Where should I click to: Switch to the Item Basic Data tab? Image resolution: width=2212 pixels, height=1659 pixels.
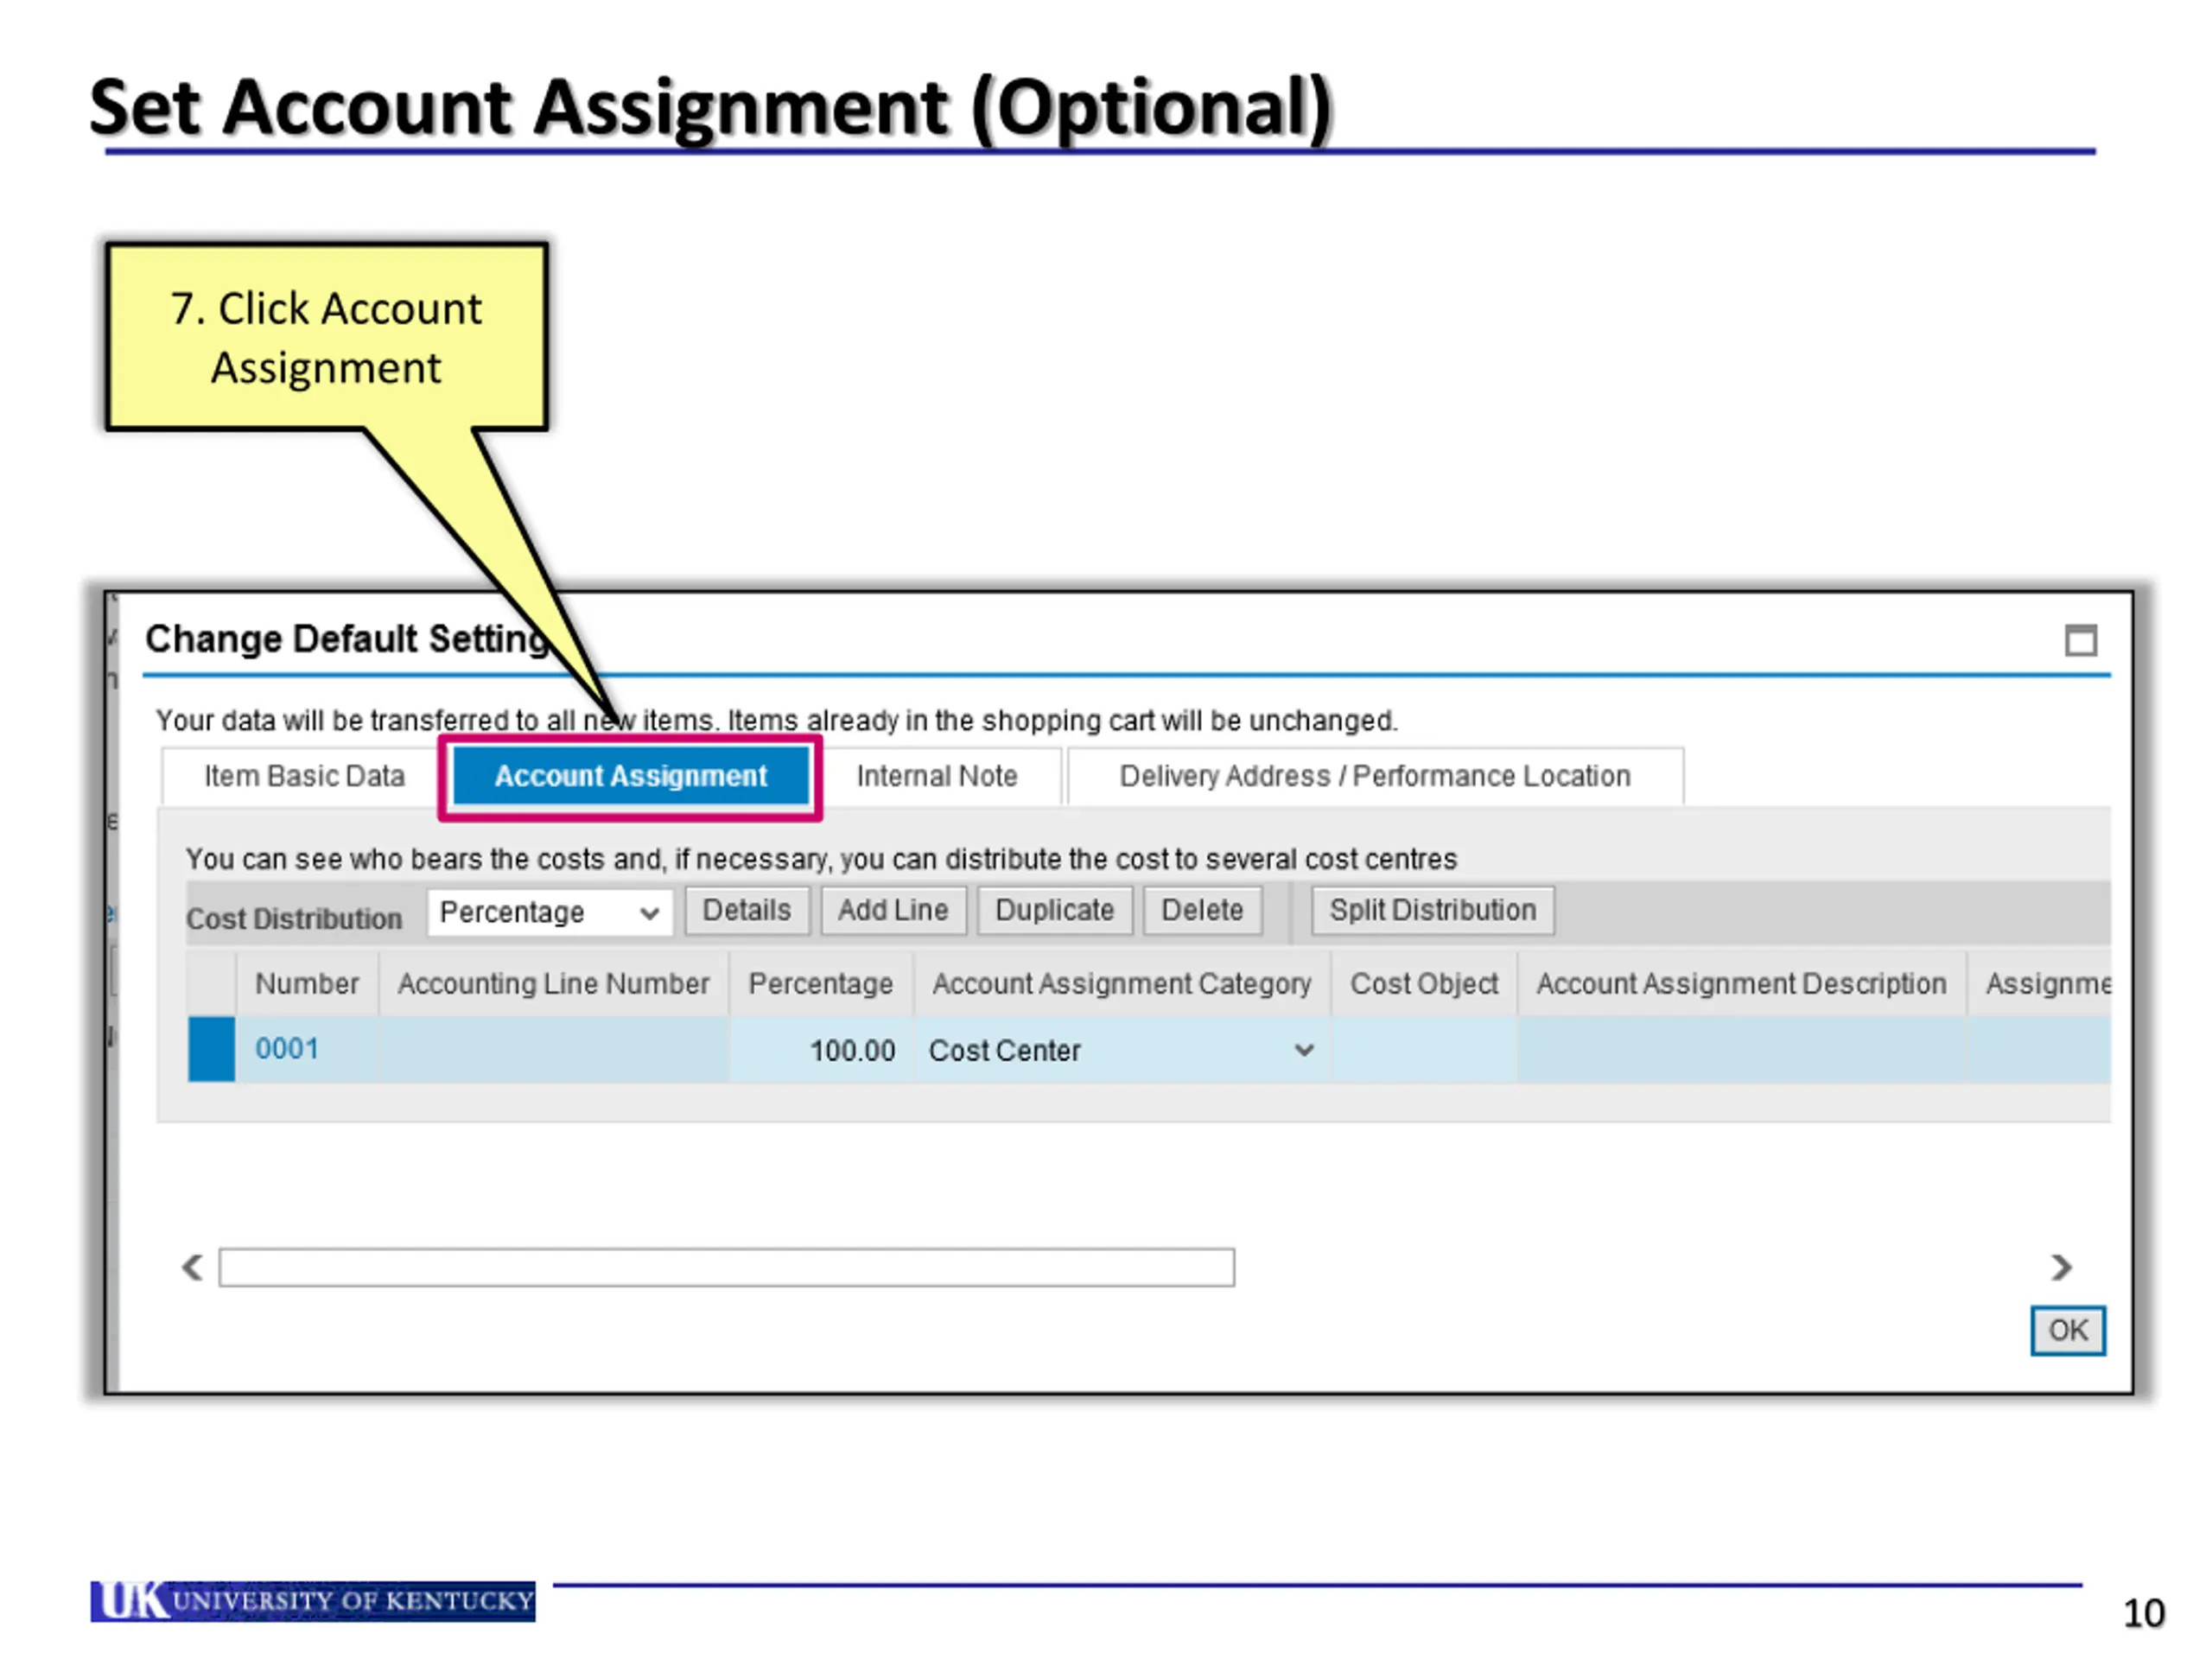tap(304, 776)
